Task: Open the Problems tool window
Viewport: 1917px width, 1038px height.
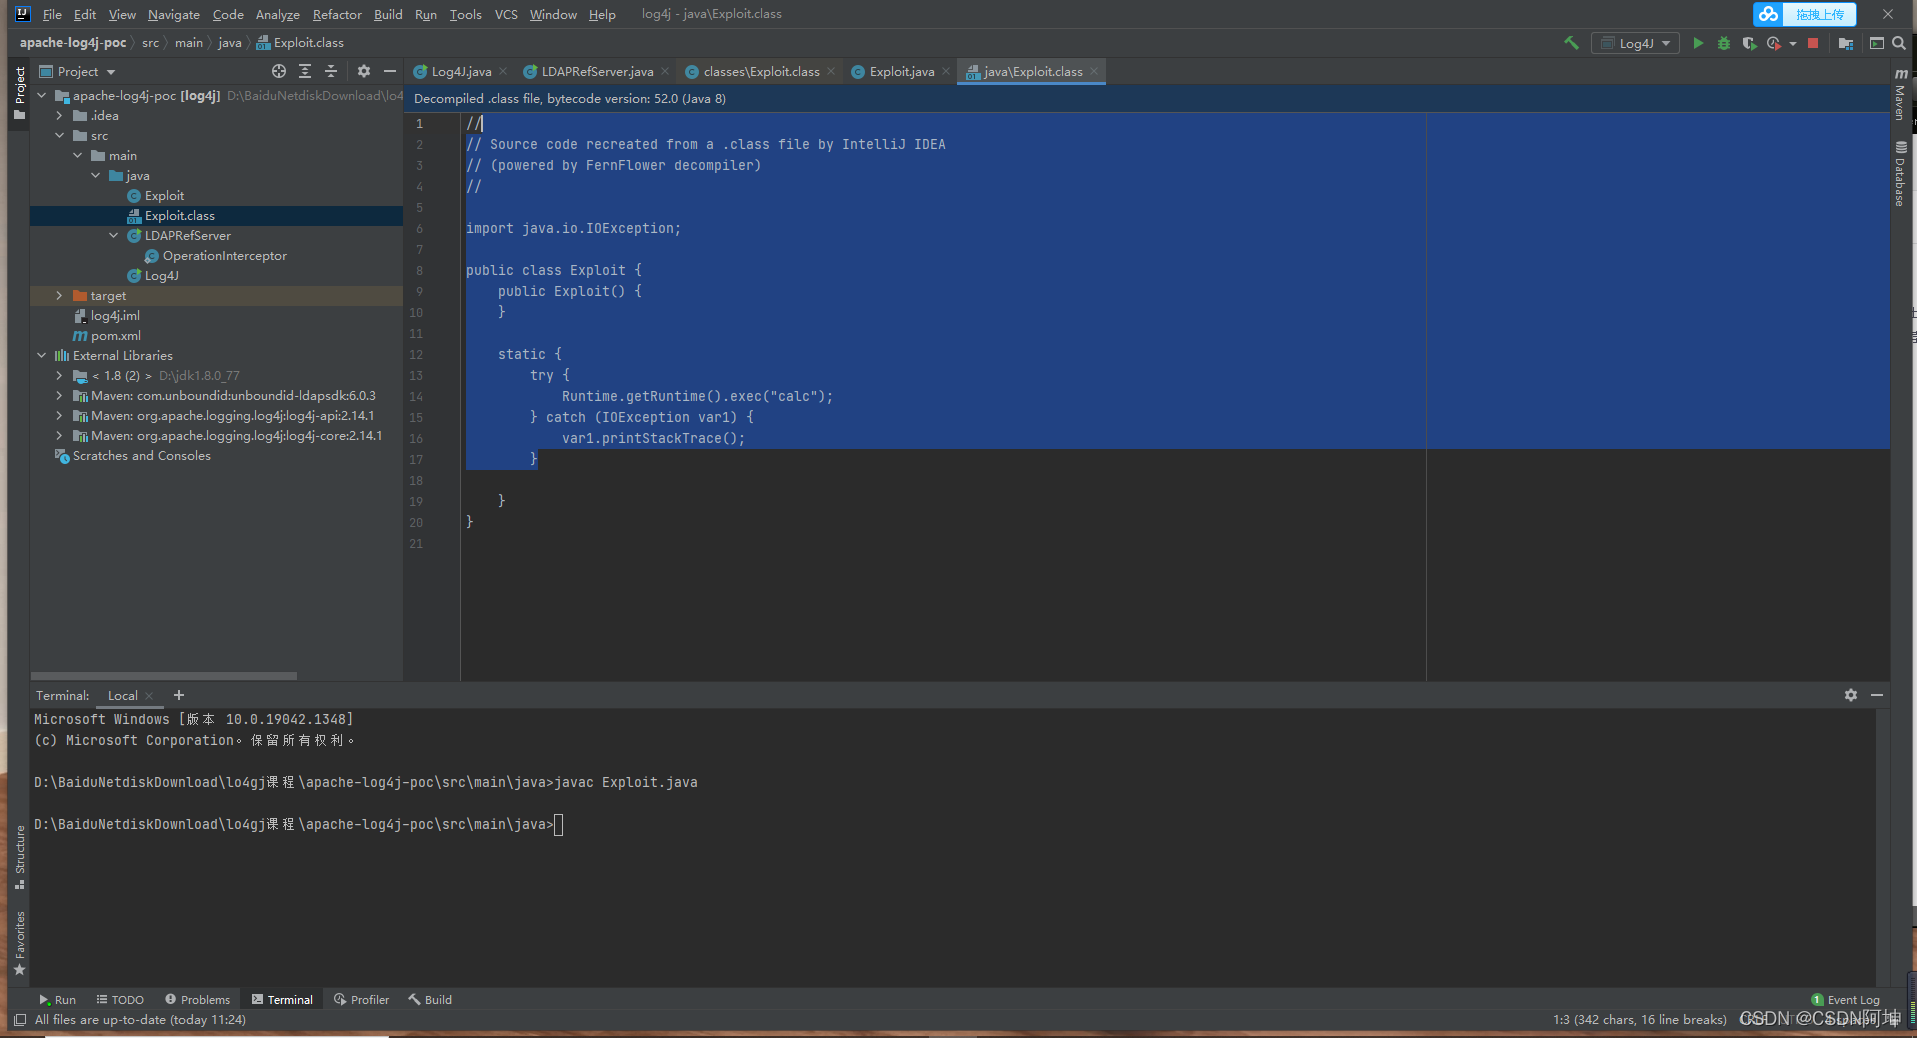Action: pos(197,1000)
